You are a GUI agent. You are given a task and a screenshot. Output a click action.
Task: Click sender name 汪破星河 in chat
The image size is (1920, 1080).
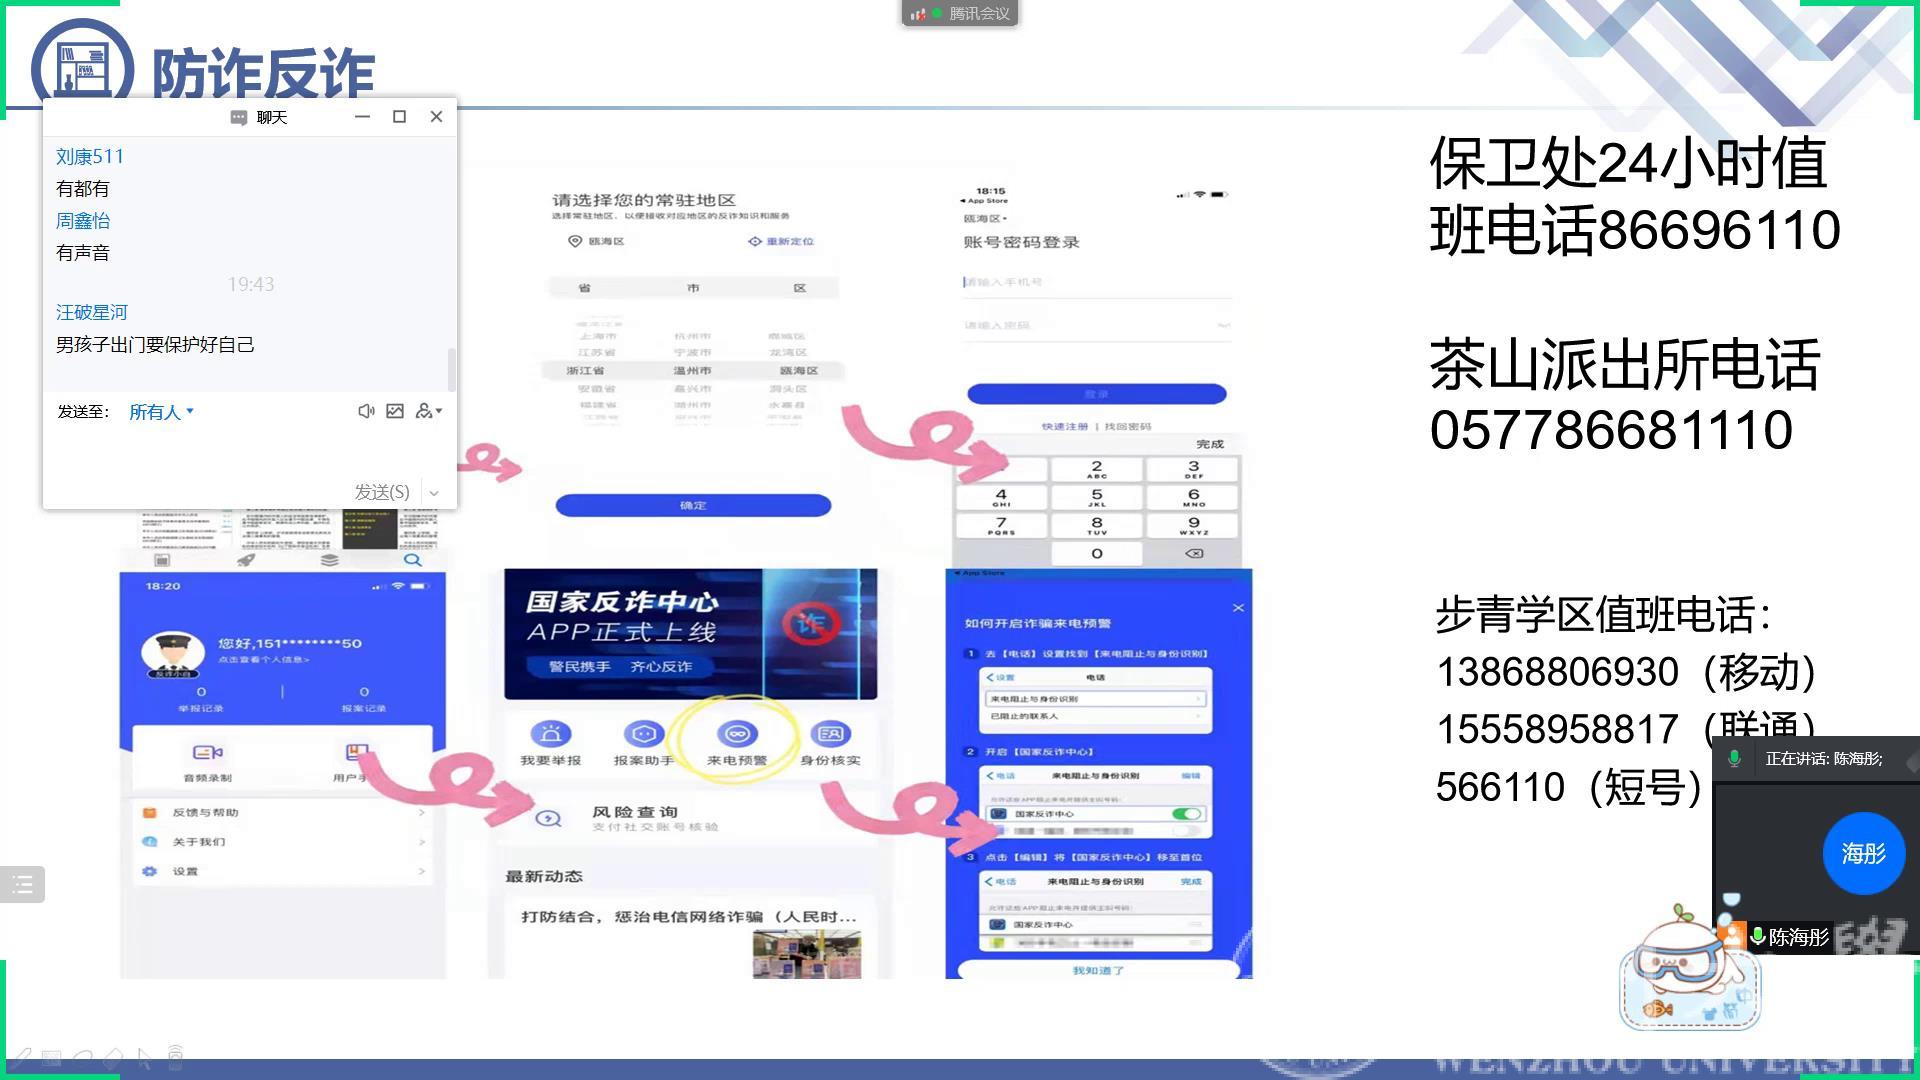pos(92,313)
